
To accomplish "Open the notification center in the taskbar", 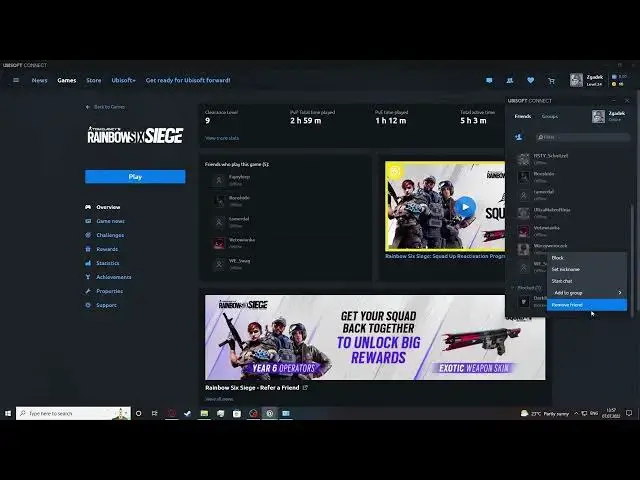I will (629, 413).
